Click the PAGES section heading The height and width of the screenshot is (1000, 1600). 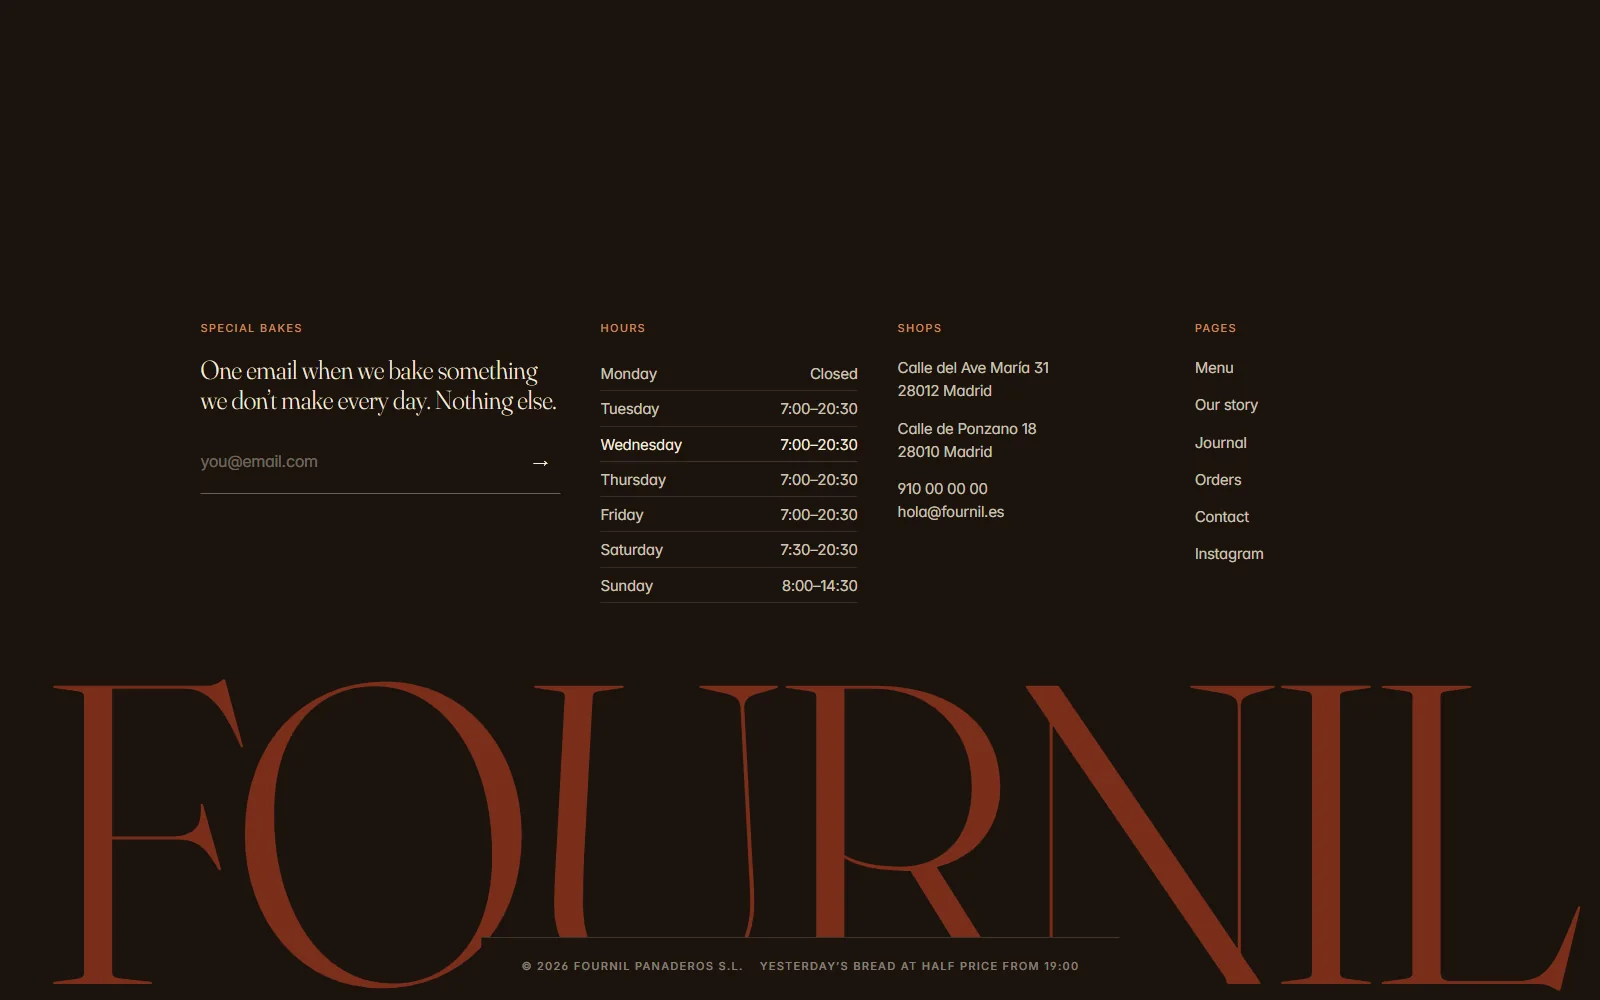pos(1215,328)
